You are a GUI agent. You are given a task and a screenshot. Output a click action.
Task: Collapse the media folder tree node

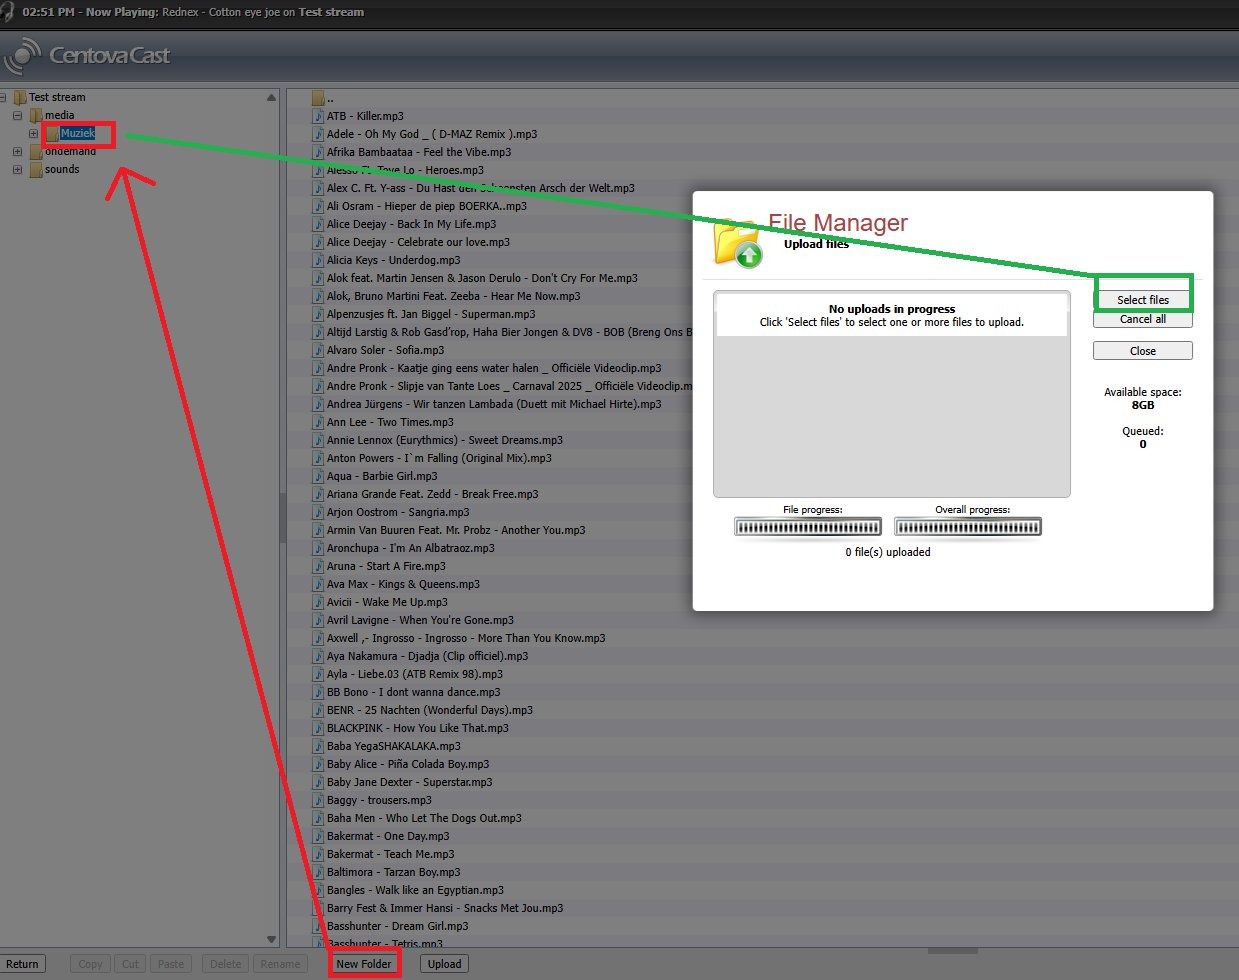click(x=17, y=115)
